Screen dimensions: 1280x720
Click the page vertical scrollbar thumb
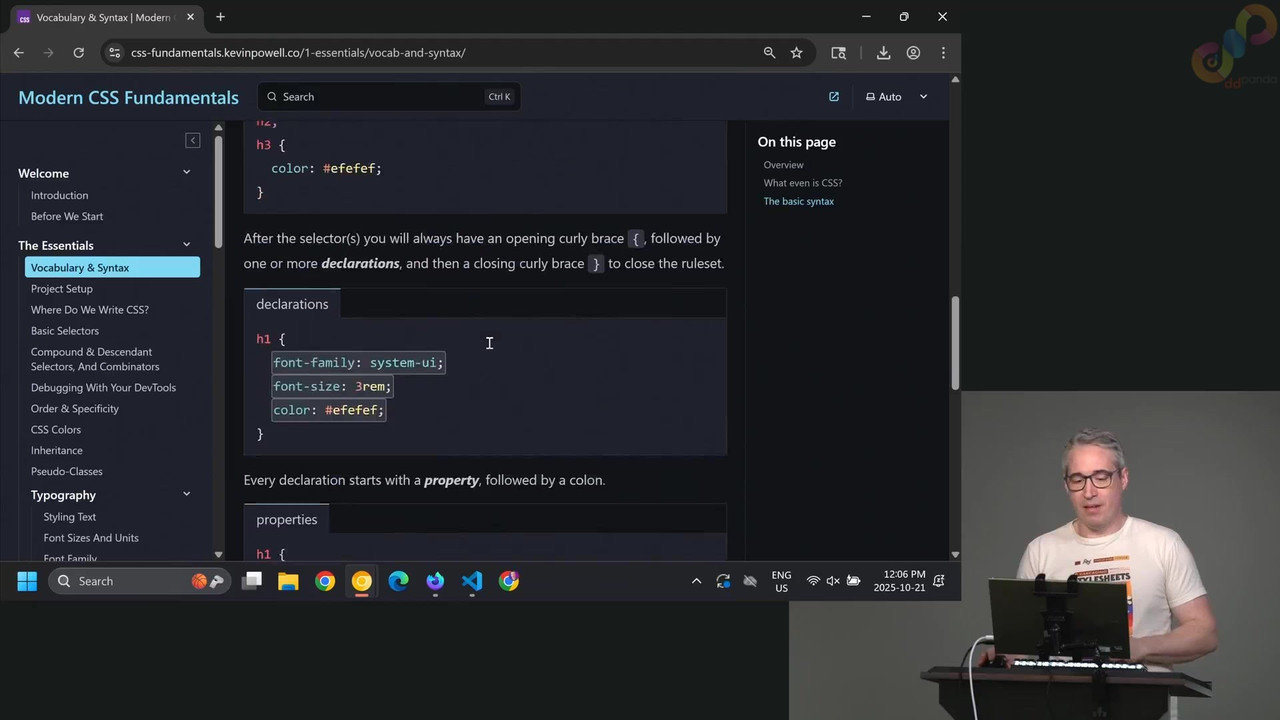955,344
